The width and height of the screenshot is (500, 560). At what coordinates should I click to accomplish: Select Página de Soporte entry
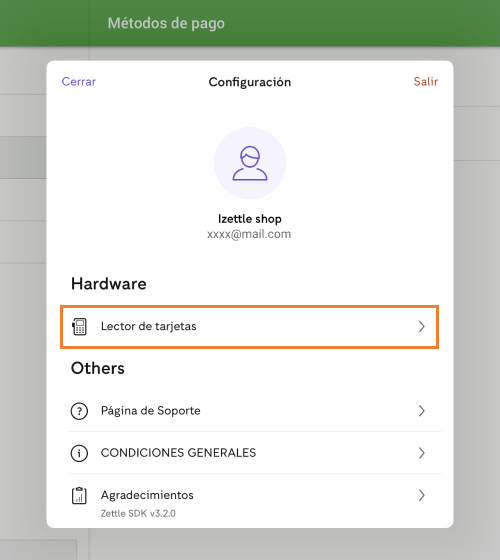tap(255, 411)
